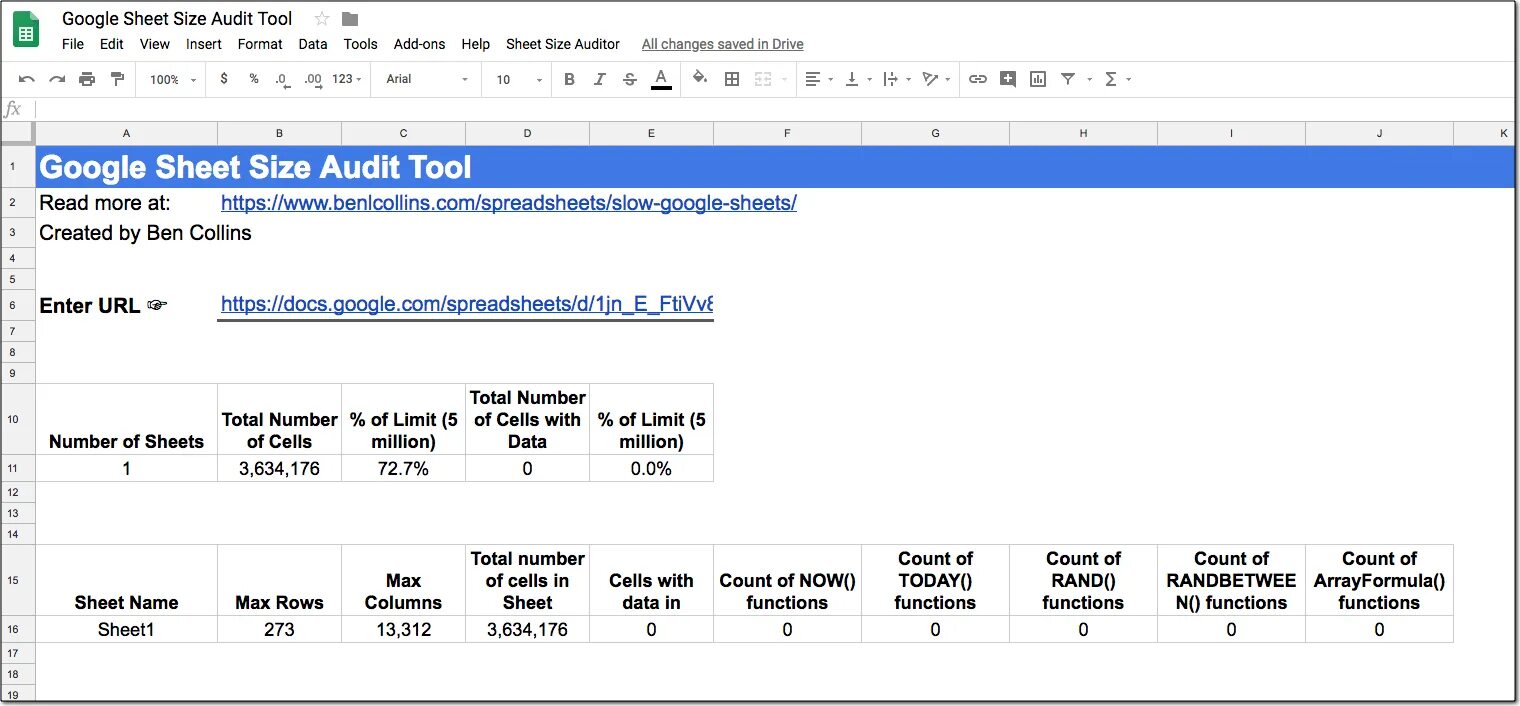Open text rotation dropdown
Image resolution: width=1520 pixels, height=706 pixels.
936,79
